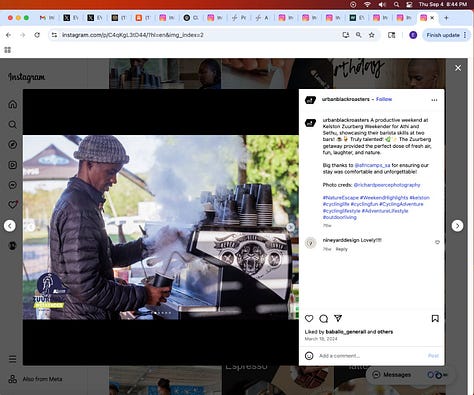Open the volume menu bar icon
The image size is (474, 395).
point(382,4)
